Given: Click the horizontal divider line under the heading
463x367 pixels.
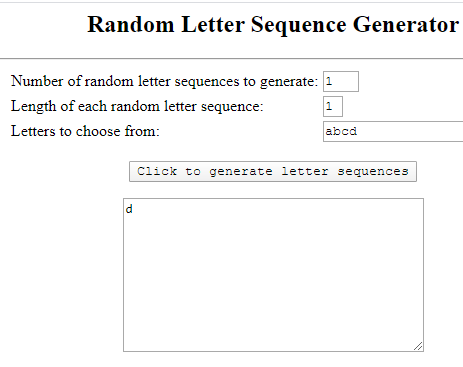Looking at the screenshot, I should [231, 59].
